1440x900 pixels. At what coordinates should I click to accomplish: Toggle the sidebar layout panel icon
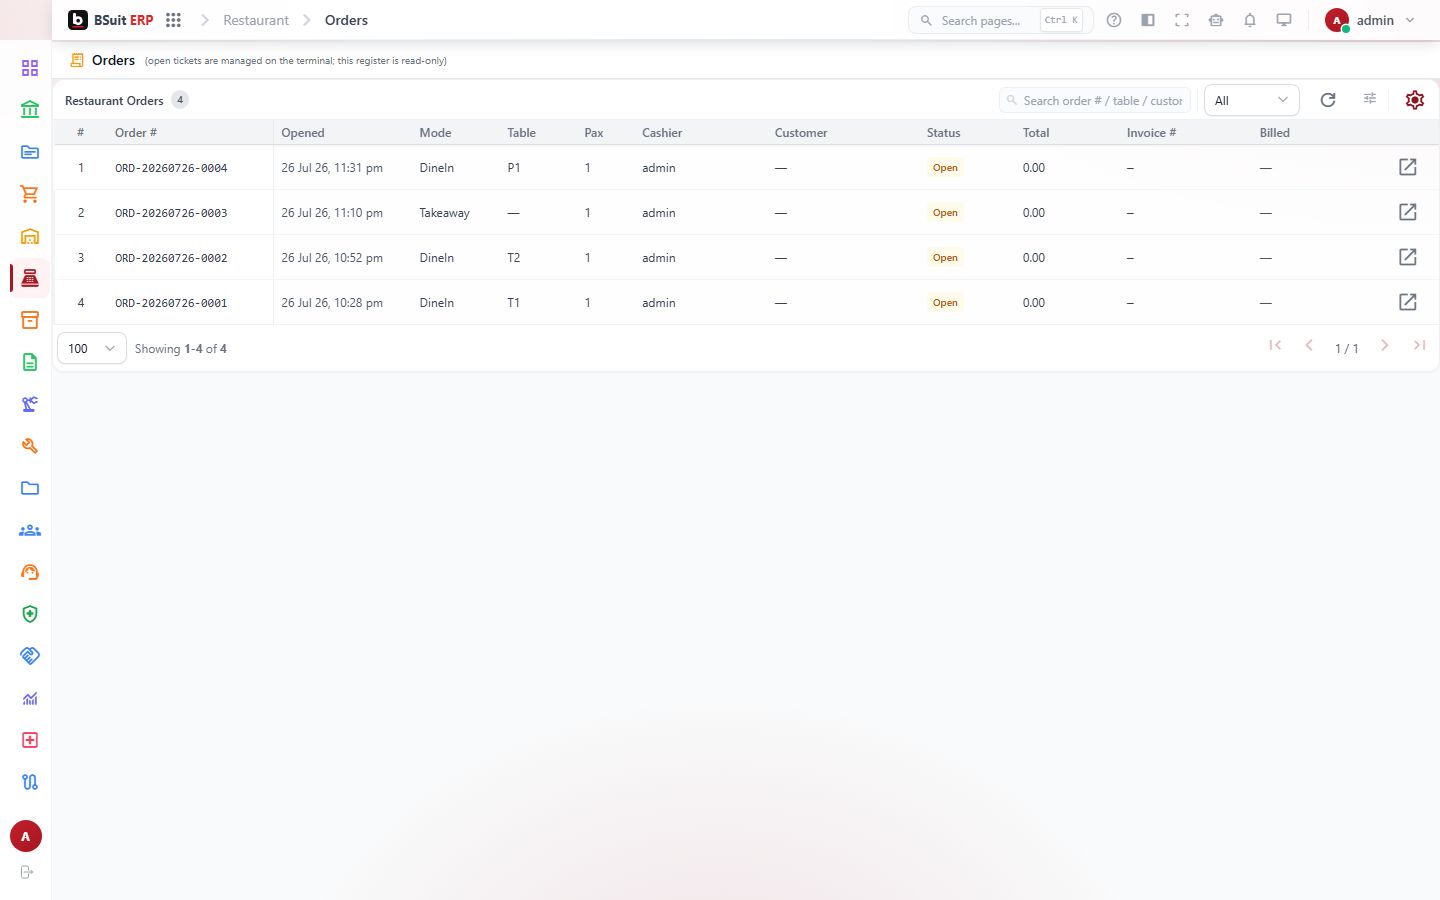pos(1148,20)
